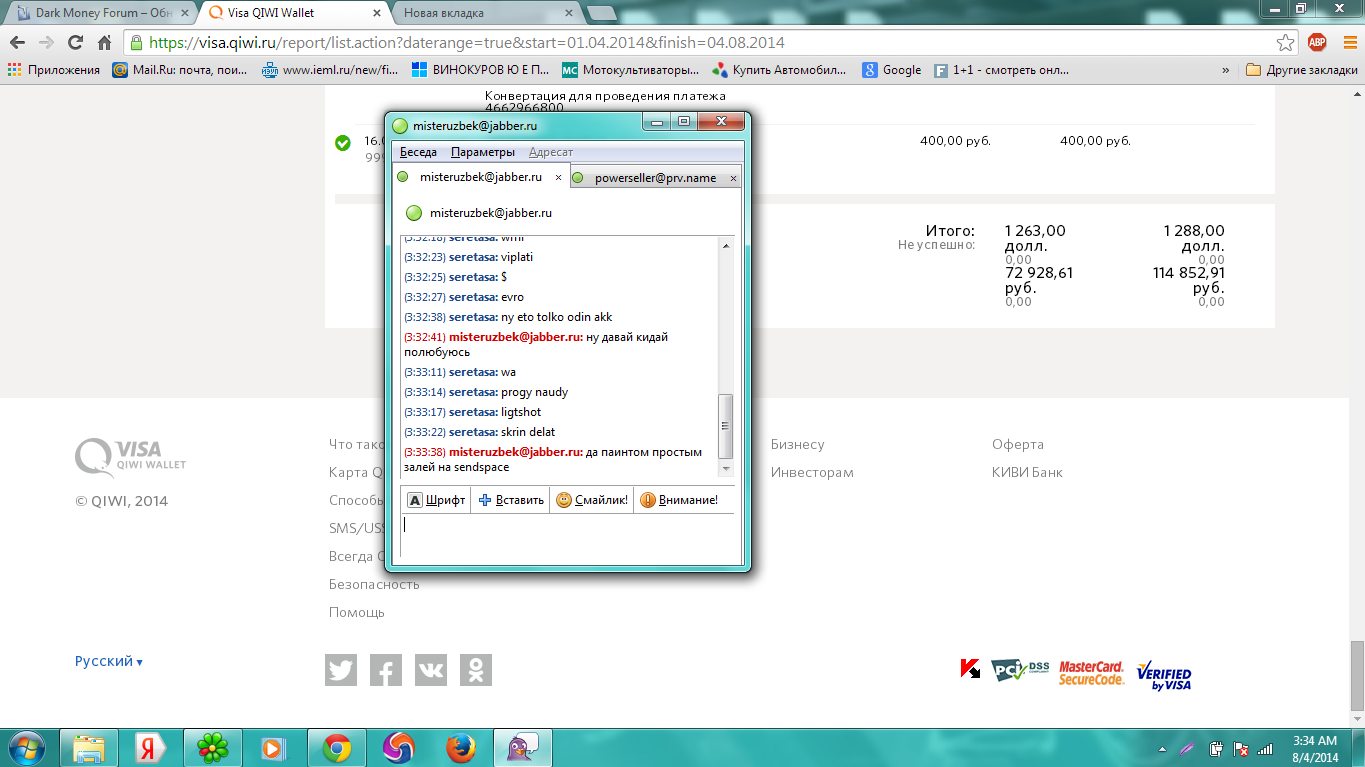The image size is (1365, 767).
Task: Open the Инвесторам footer link
Action: [x=812, y=472]
